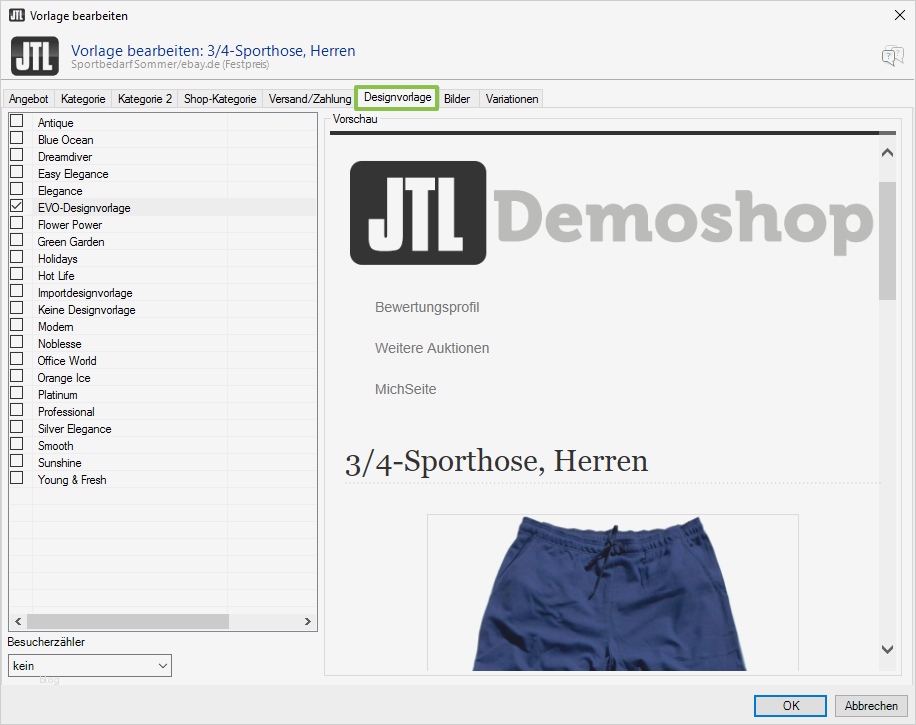The height and width of the screenshot is (725, 916).
Task: Enable the Sunshine design template
Action: click(x=15, y=462)
